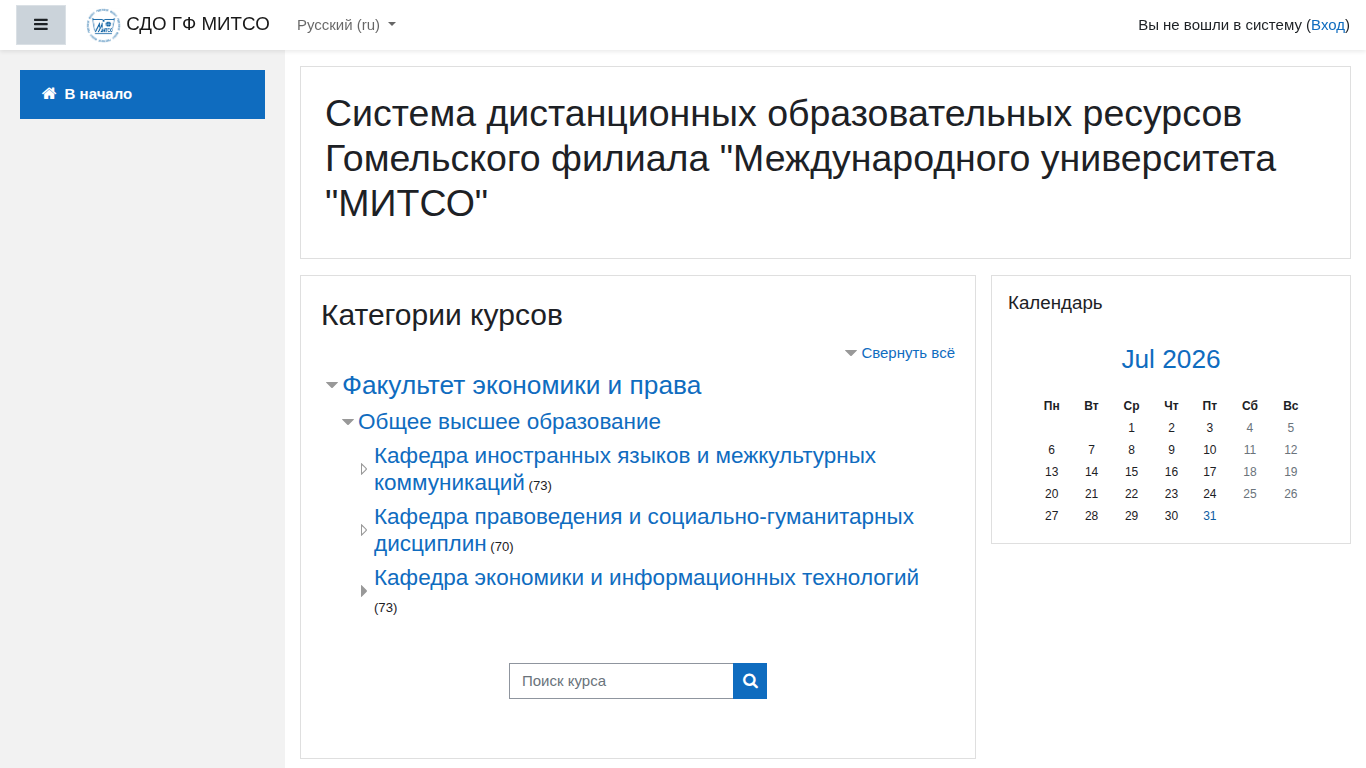The image size is (1366, 768).
Task: Open the Вход login link
Action: tap(1328, 25)
